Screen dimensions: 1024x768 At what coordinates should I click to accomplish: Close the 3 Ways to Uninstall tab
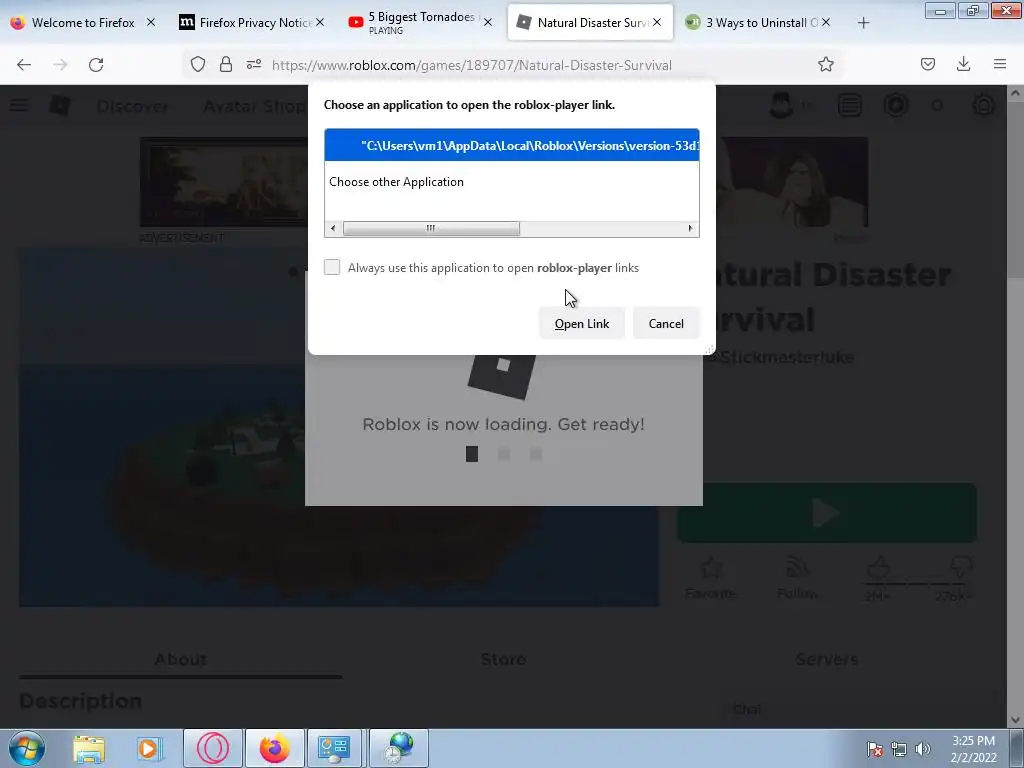point(826,22)
